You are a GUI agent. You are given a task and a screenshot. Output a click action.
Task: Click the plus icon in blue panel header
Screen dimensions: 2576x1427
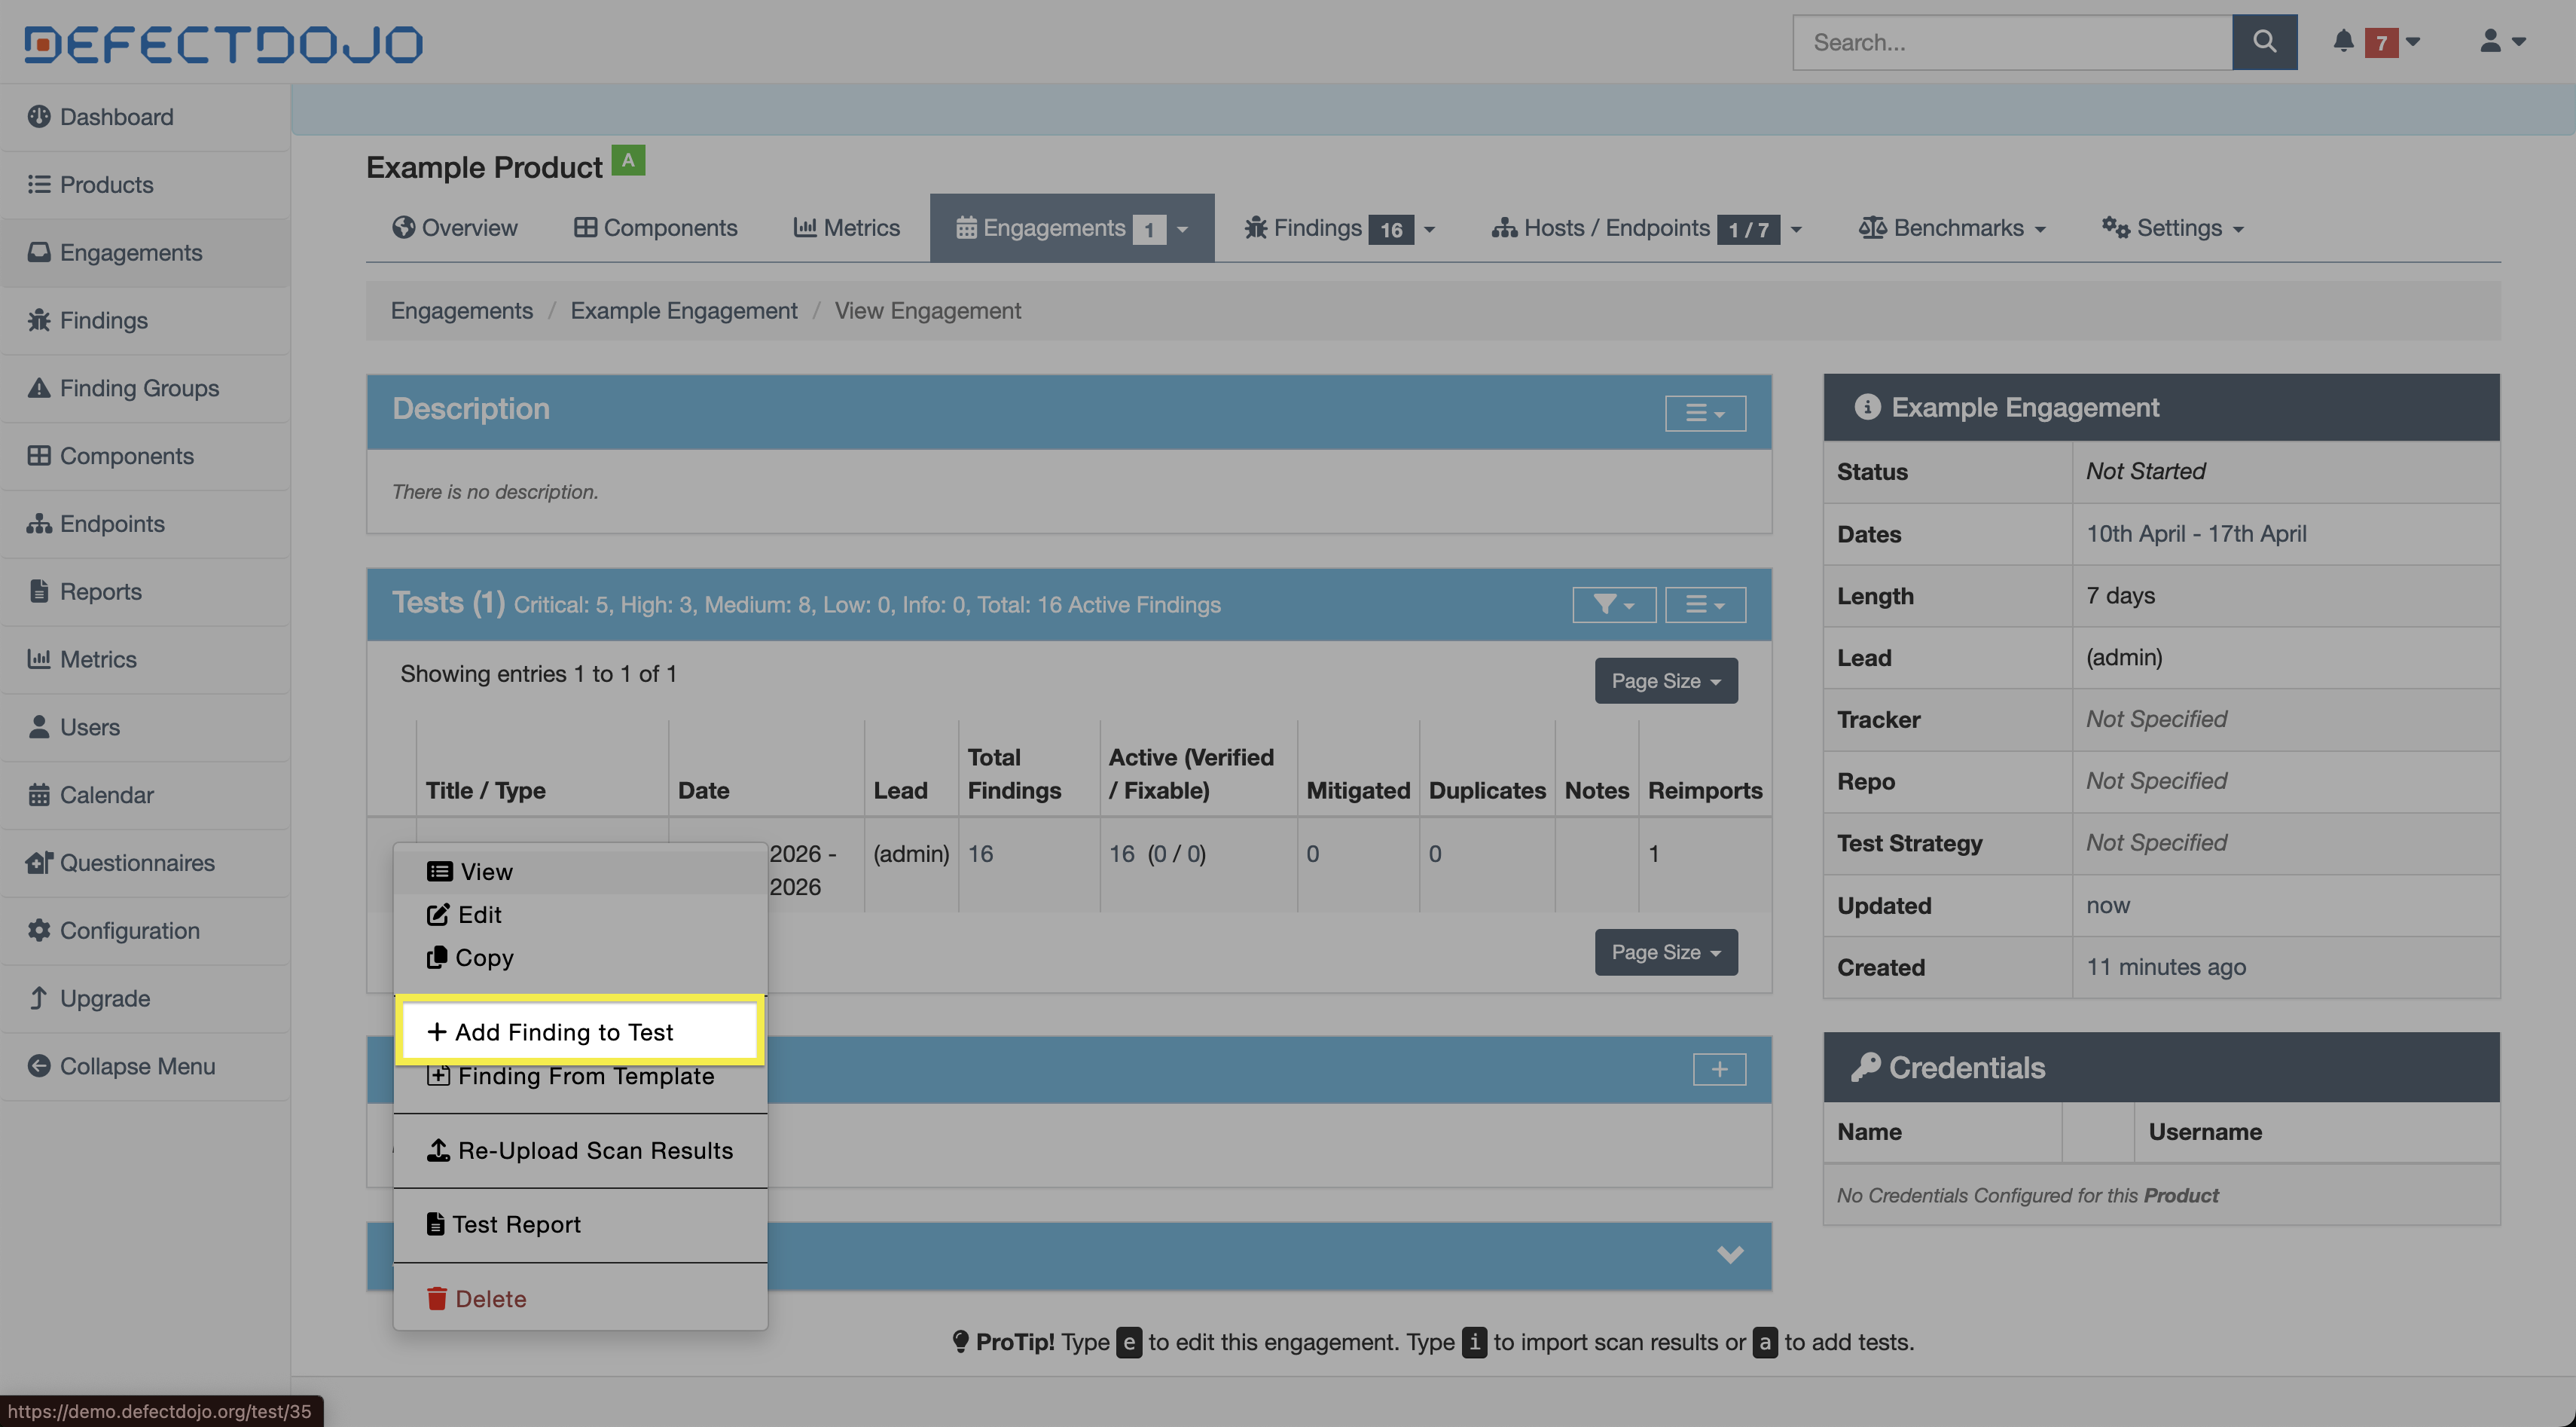click(x=1718, y=1069)
